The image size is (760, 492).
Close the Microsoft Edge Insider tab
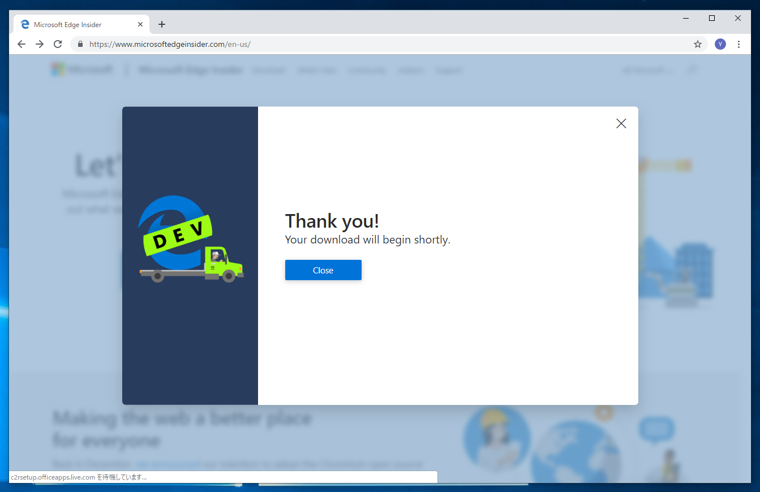140,24
